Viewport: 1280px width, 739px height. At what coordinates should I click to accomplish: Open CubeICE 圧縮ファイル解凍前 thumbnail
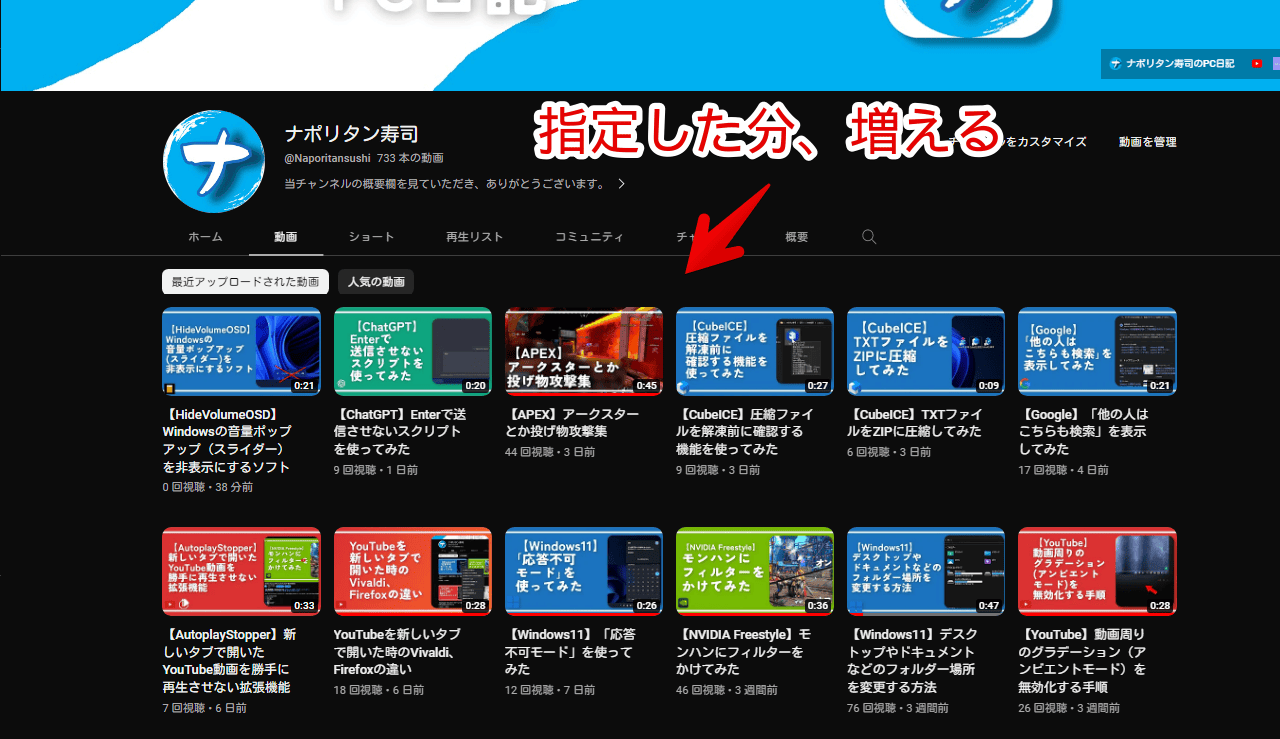click(x=755, y=351)
